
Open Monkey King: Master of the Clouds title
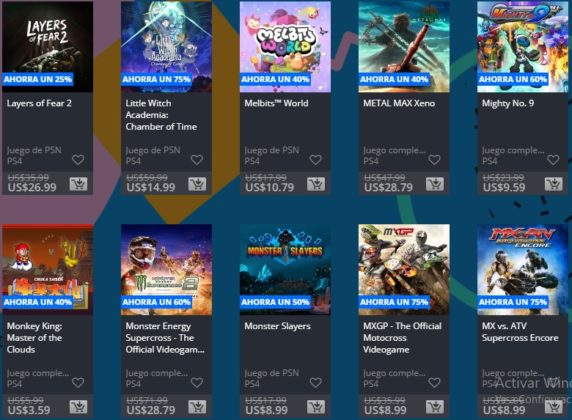pyautogui.click(x=35, y=338)
